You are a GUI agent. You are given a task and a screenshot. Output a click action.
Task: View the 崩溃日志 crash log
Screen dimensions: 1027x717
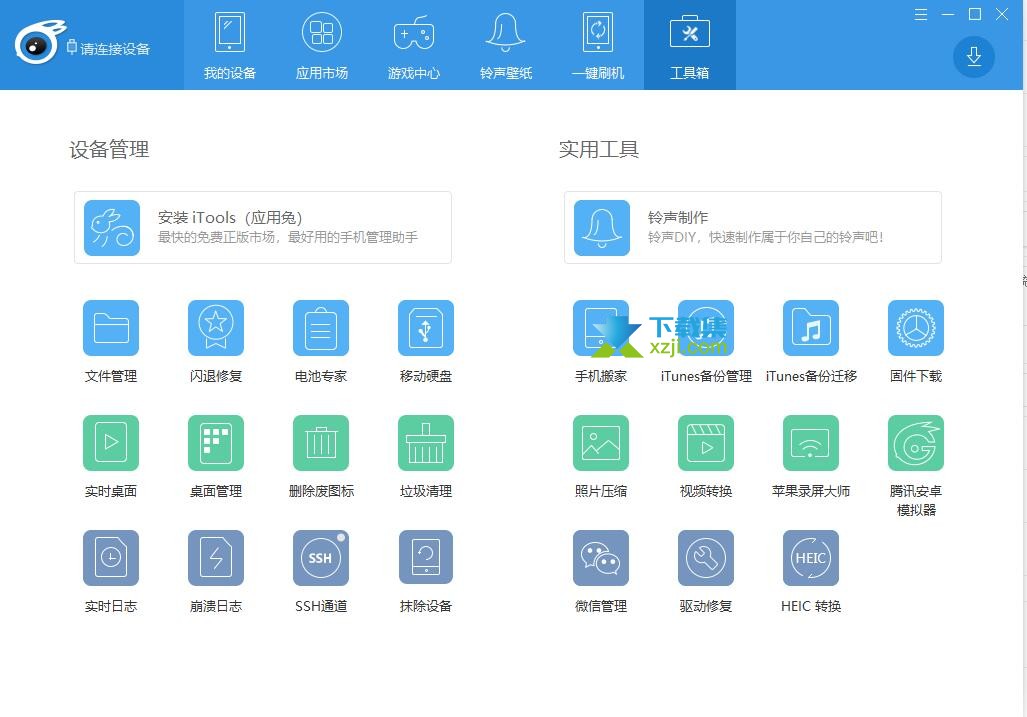coord(215,558)
